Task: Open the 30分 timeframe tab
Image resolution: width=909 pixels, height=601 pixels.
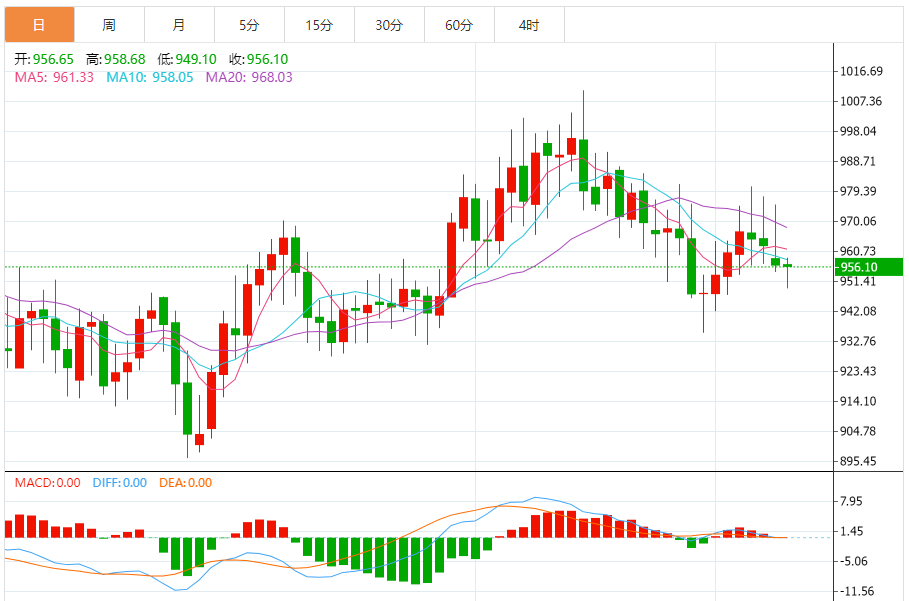Action: [390, 25]
